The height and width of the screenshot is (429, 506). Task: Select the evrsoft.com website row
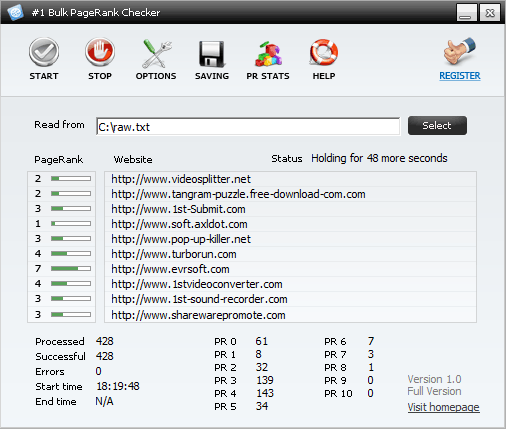coord(290,269)
